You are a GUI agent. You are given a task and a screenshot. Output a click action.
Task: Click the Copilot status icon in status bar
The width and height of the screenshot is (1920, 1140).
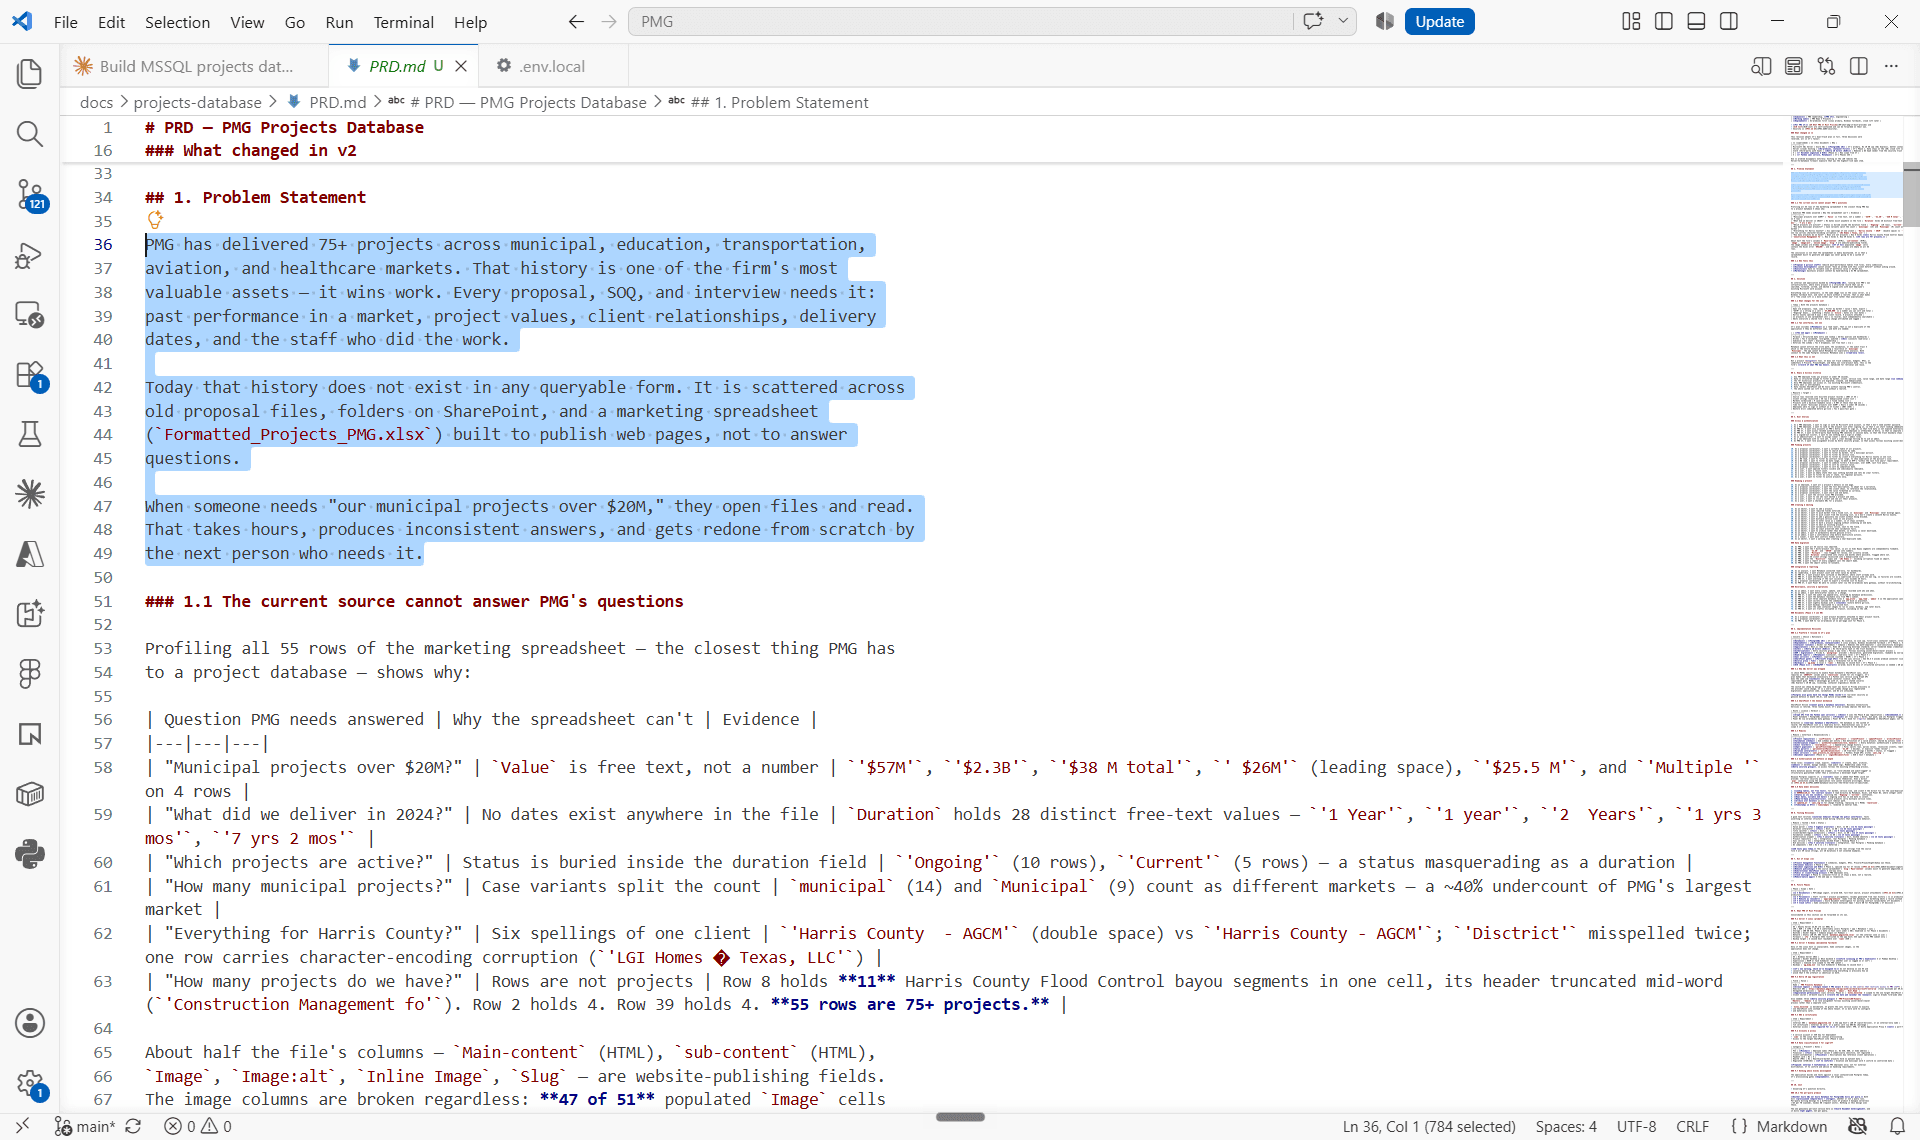tap(1858, 1126)
